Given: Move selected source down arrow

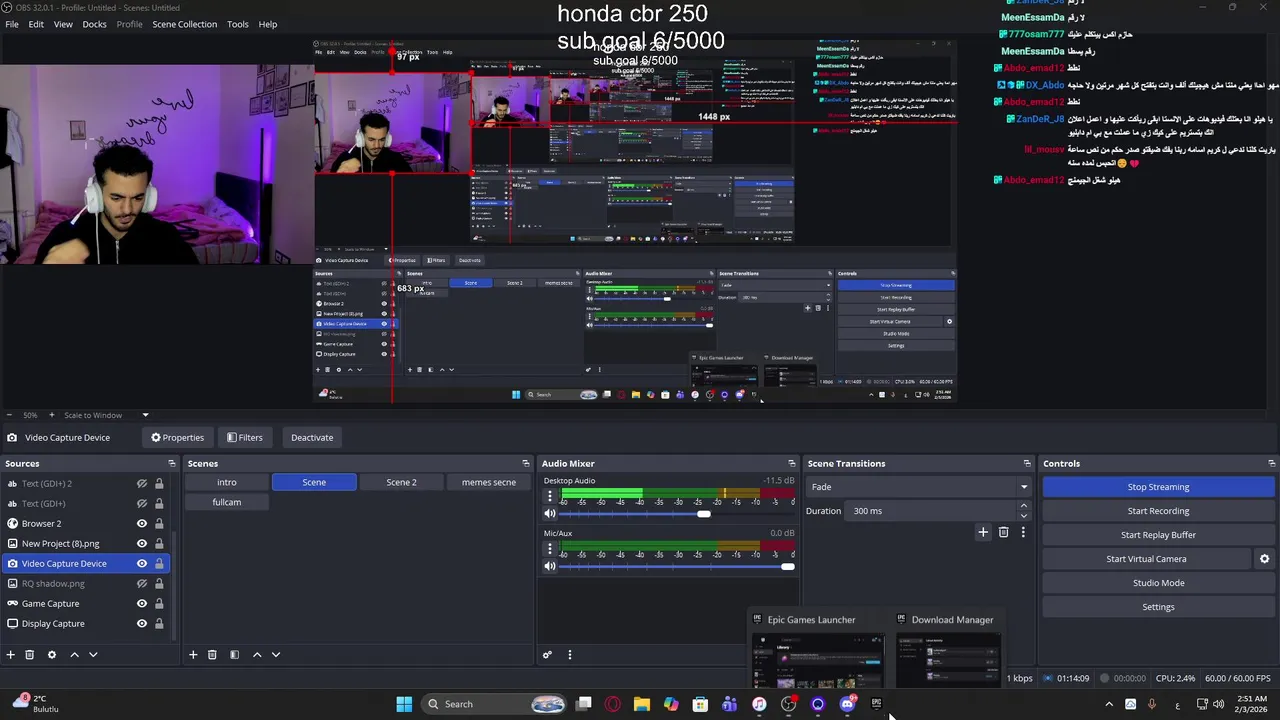Looking at the screenshot, I should (x=93, y=655).
